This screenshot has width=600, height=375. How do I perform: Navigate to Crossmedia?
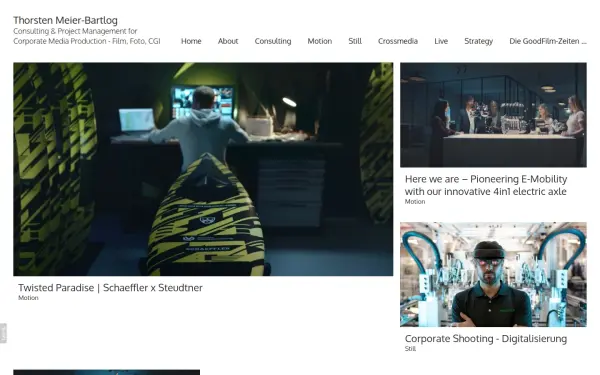tap(398, 41)
